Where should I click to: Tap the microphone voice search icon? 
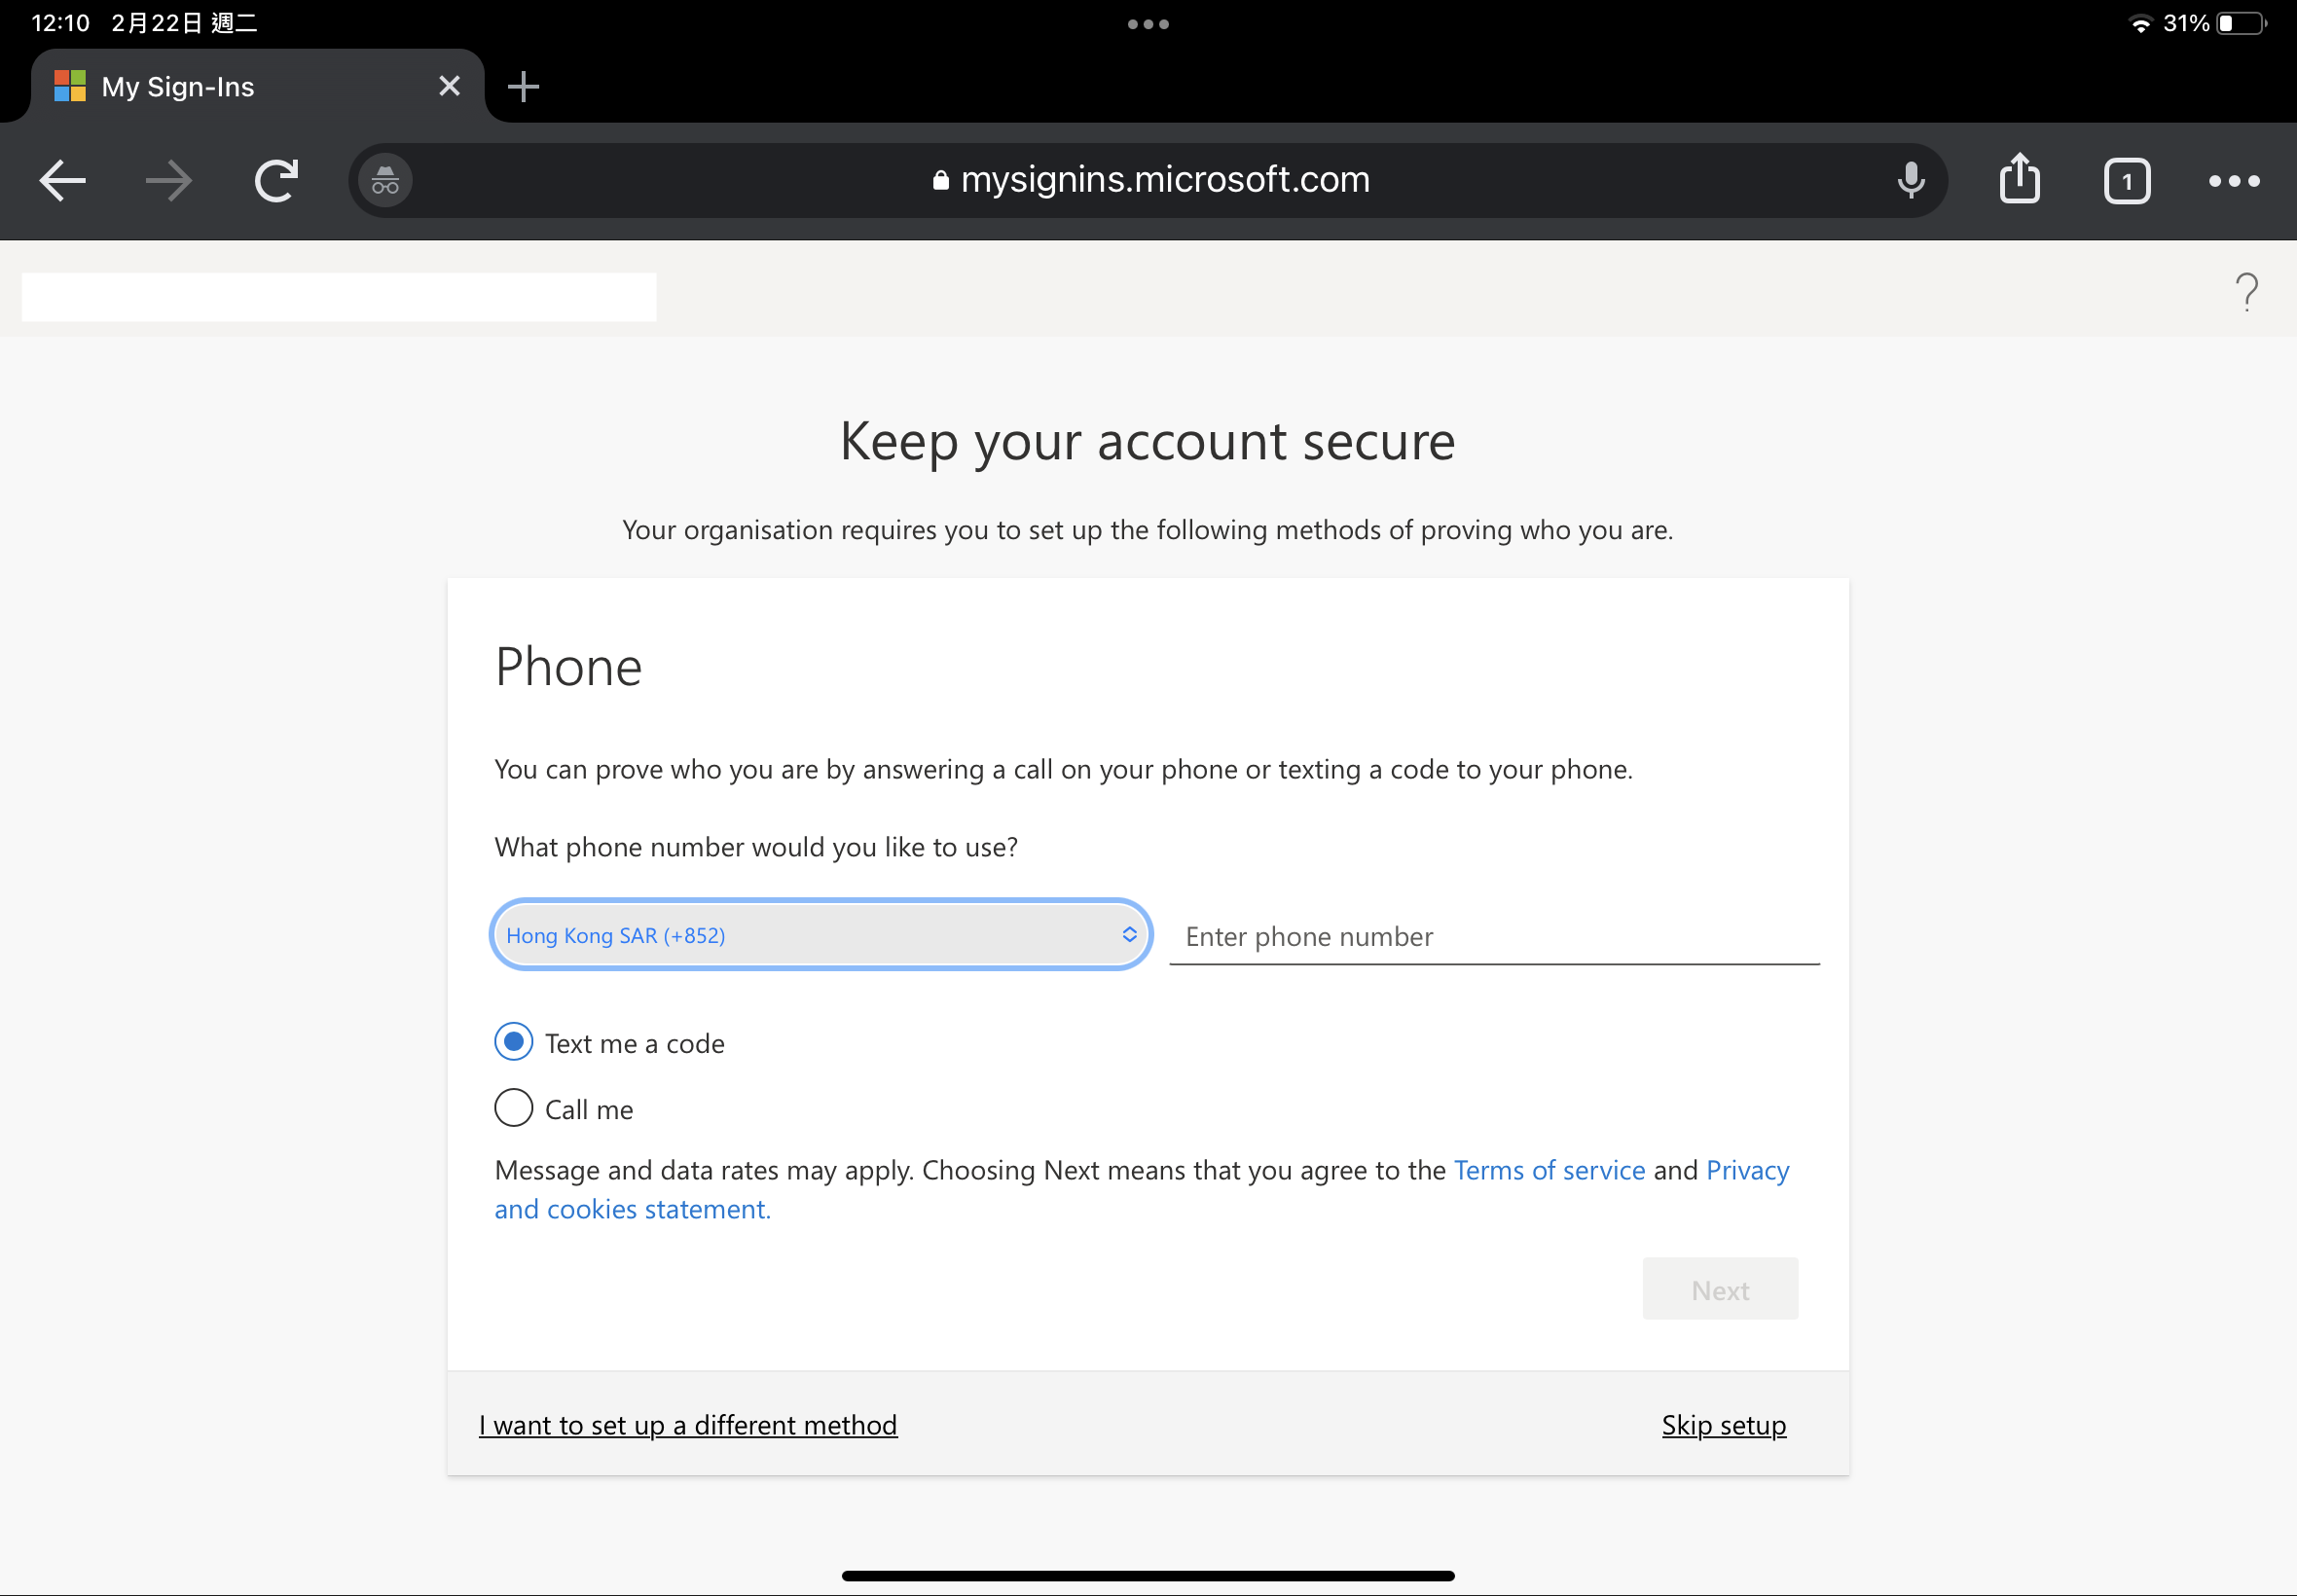coord(1910,181)
